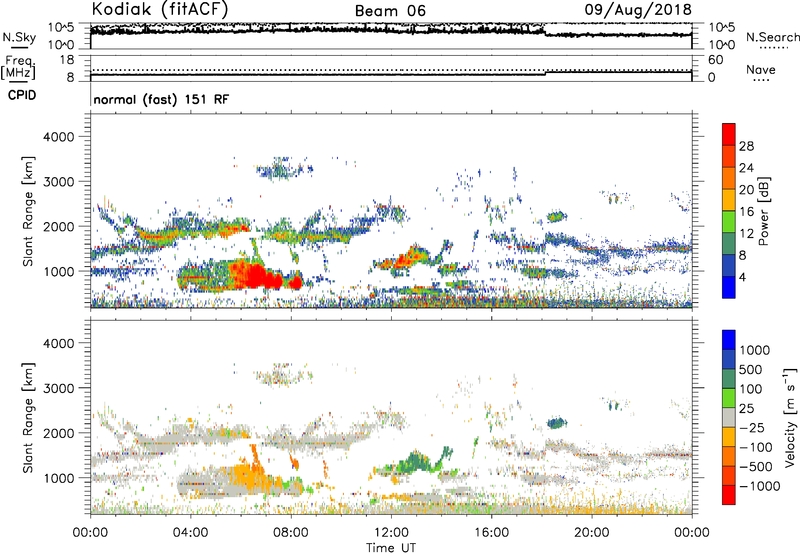Click the 'N.Sky' legend label
Viewport: 800px width, 554px height.
point(19,37)
